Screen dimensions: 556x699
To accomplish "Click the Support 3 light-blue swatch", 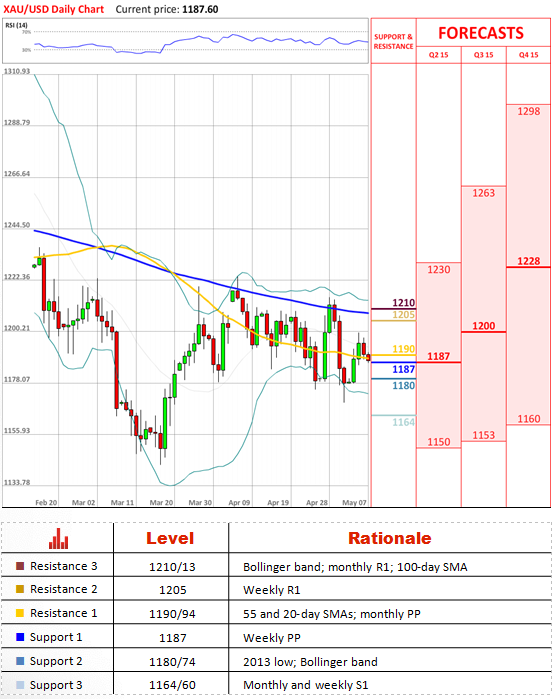I will [20, 685].
